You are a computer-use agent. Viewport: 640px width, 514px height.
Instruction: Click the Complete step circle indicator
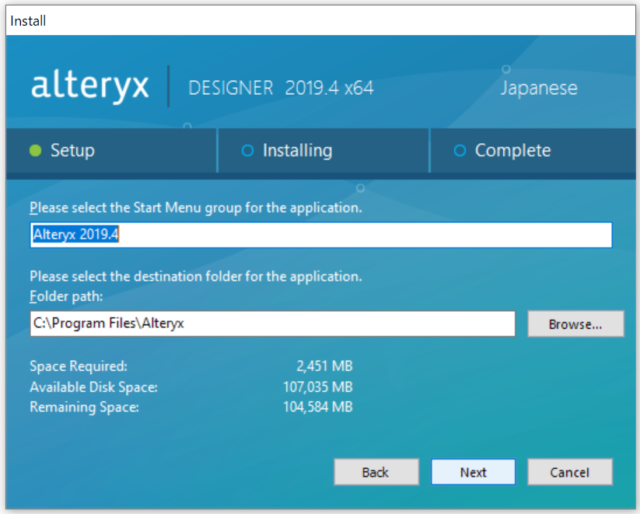[x=460, y=151]
